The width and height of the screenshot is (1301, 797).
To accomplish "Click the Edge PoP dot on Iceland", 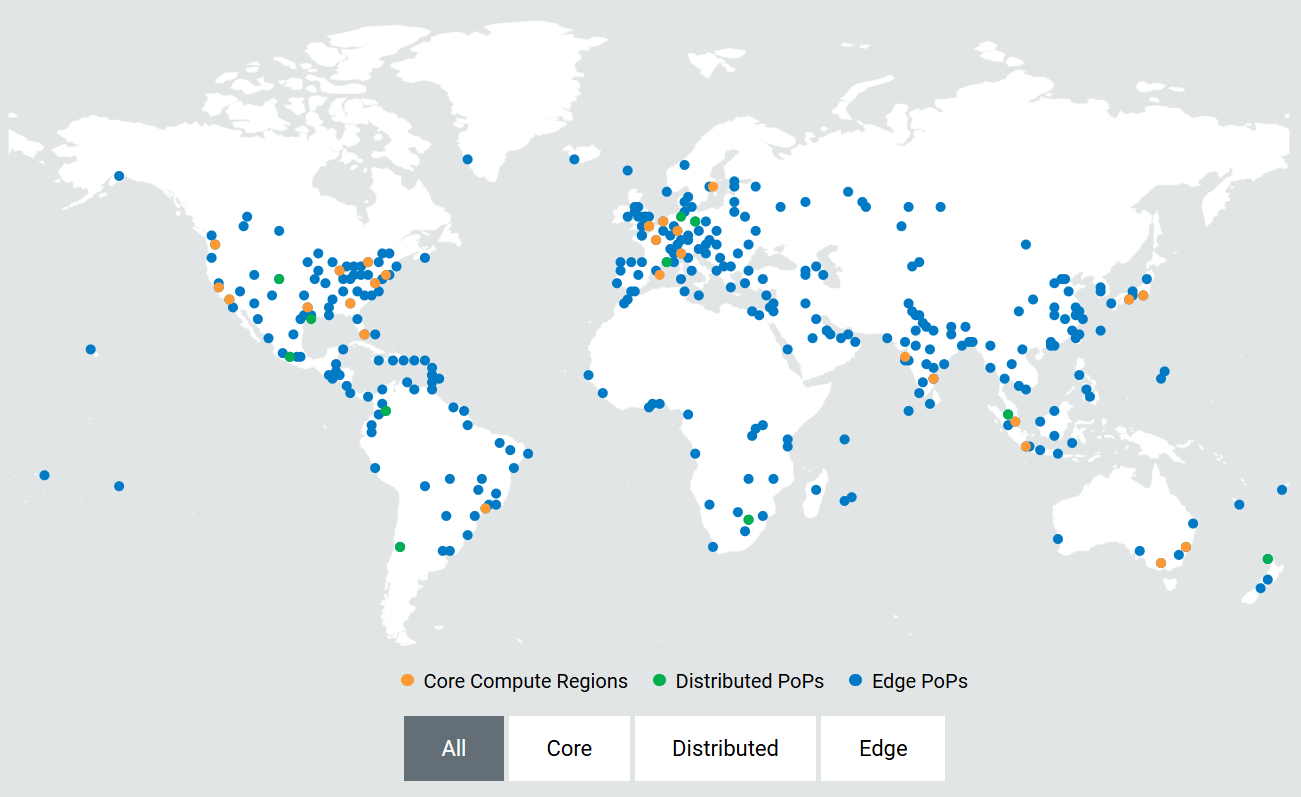I will [x=574, y=159].
